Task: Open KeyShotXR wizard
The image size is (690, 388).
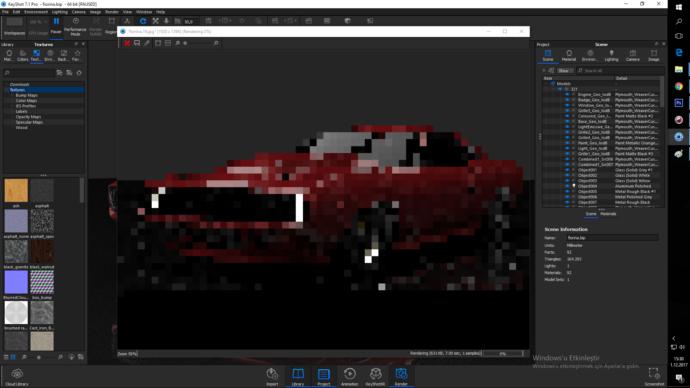Action: (x=375, y=377)
